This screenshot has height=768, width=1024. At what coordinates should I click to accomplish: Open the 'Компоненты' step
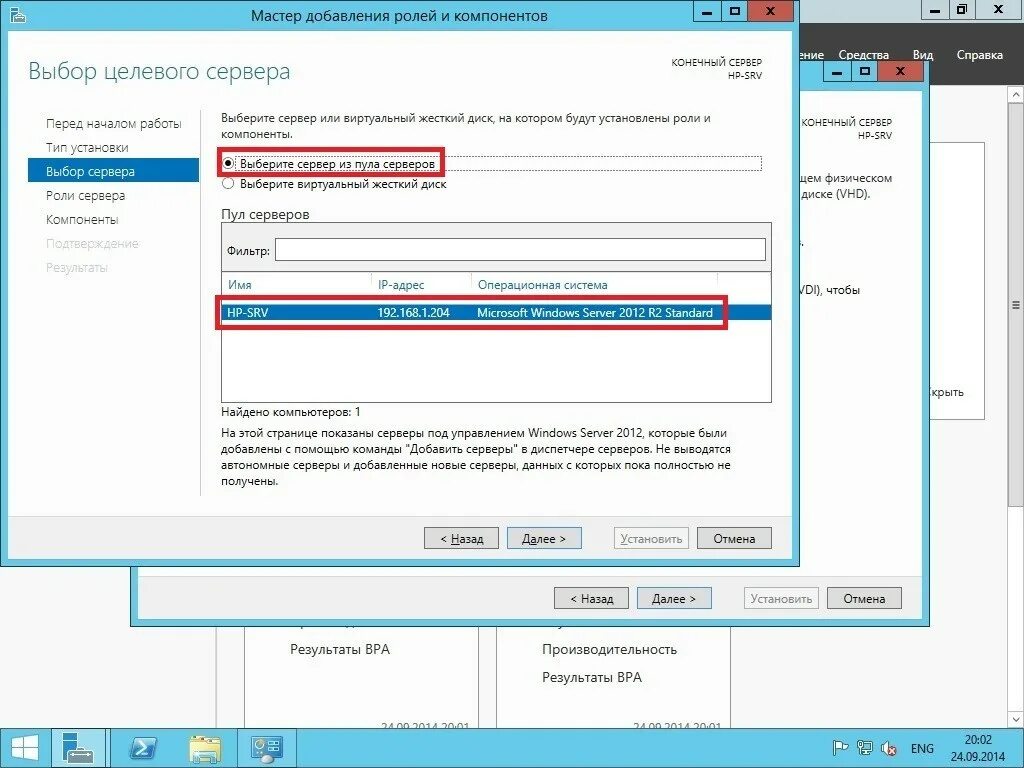click(x=82, y=219)
